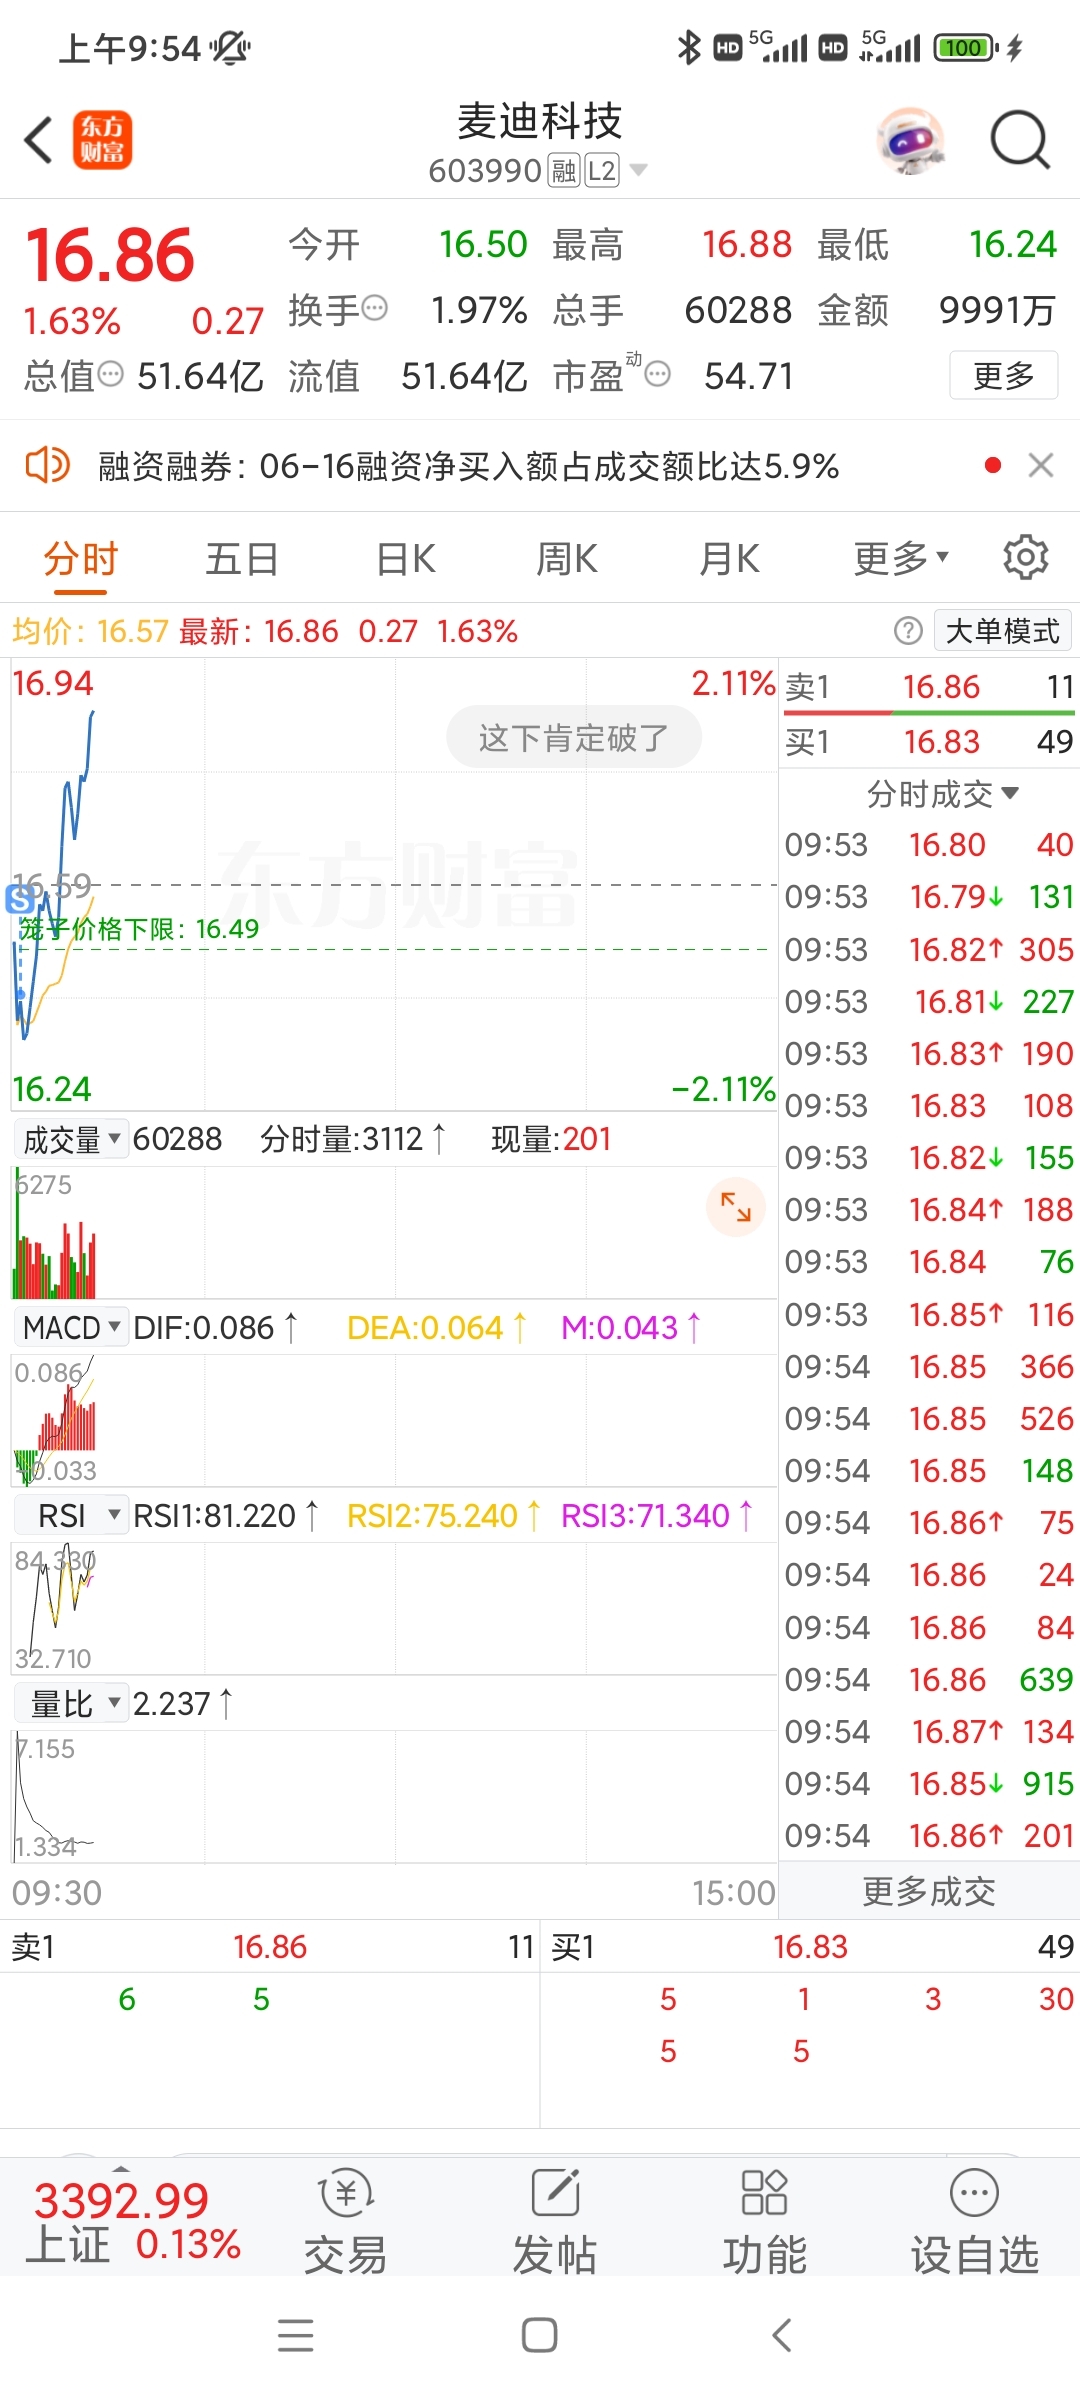Tap the 更多 quote details button
Viewport: 1080px width, 2400px height.
(1003, 376)
